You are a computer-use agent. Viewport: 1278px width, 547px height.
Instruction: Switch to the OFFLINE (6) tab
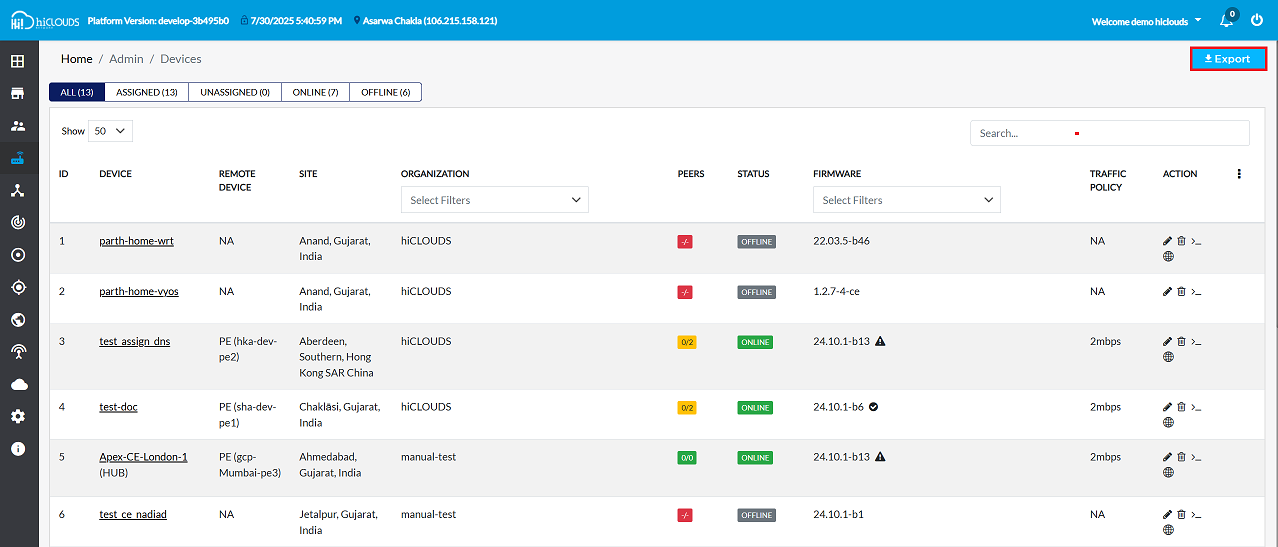(x=385, y=92)
